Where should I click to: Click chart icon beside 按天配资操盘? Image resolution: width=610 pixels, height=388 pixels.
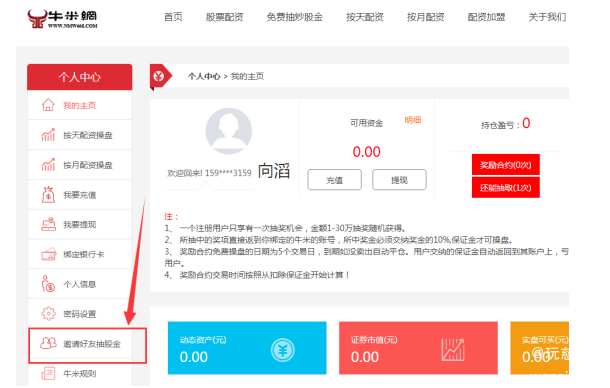point(48,135)
